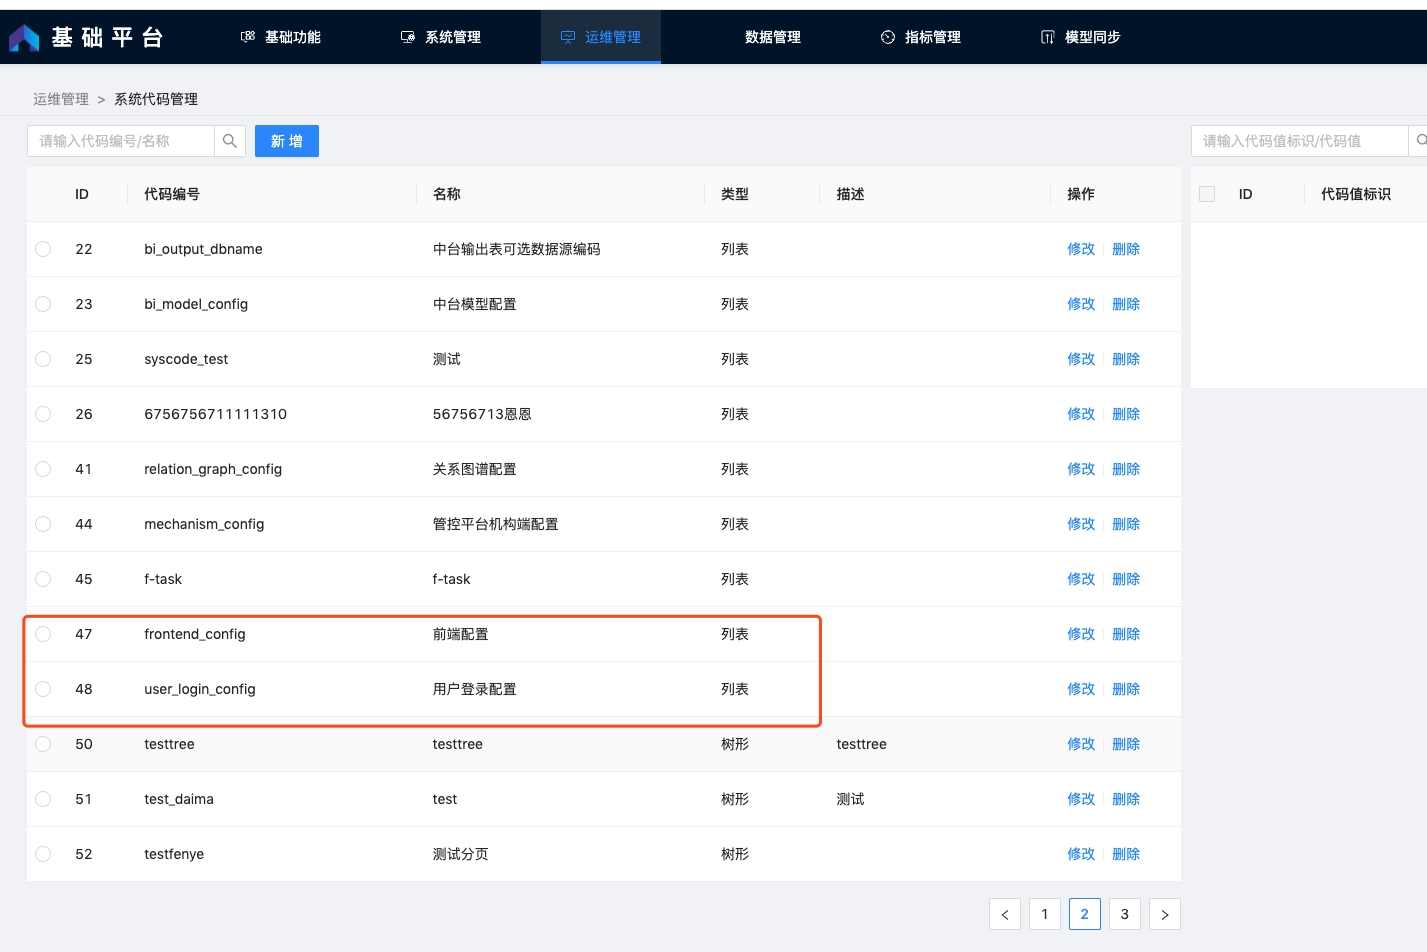
Task: Click the 系统代码管理 breadcrumb text
Action: (156, 99)
